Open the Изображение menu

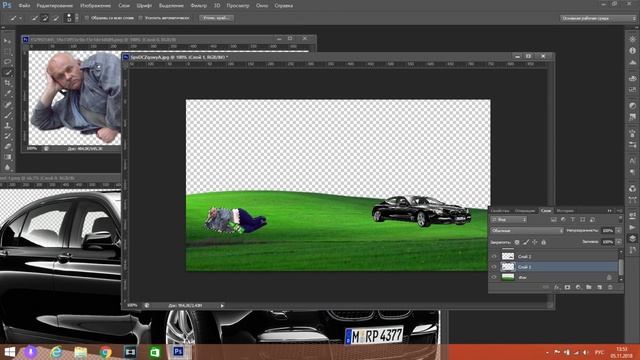96,6
